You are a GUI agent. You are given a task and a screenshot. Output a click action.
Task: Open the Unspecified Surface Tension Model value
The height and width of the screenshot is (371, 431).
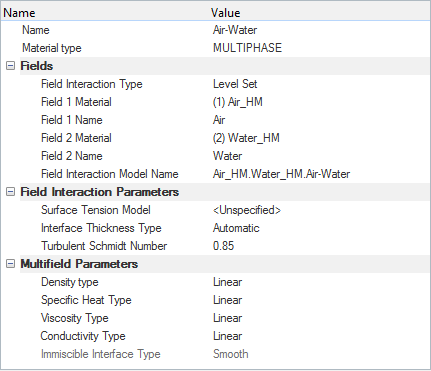tap(247, 210)
